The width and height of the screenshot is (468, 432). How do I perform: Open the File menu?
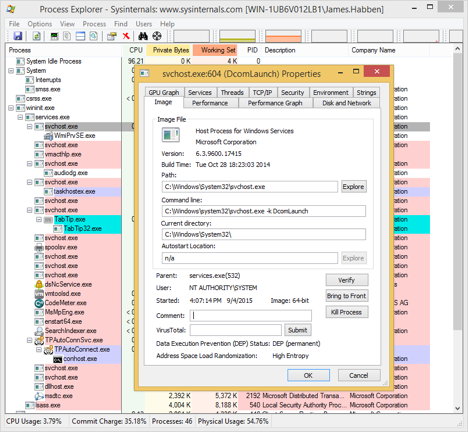[14, 24]
